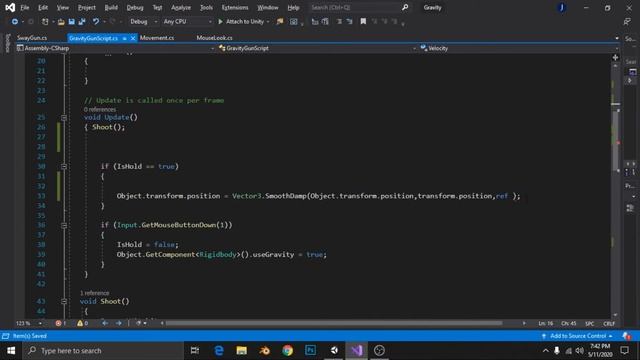Open the 123% zoom level dropdown
Viewport: 640px width, 360px height.
coord(29,323)
